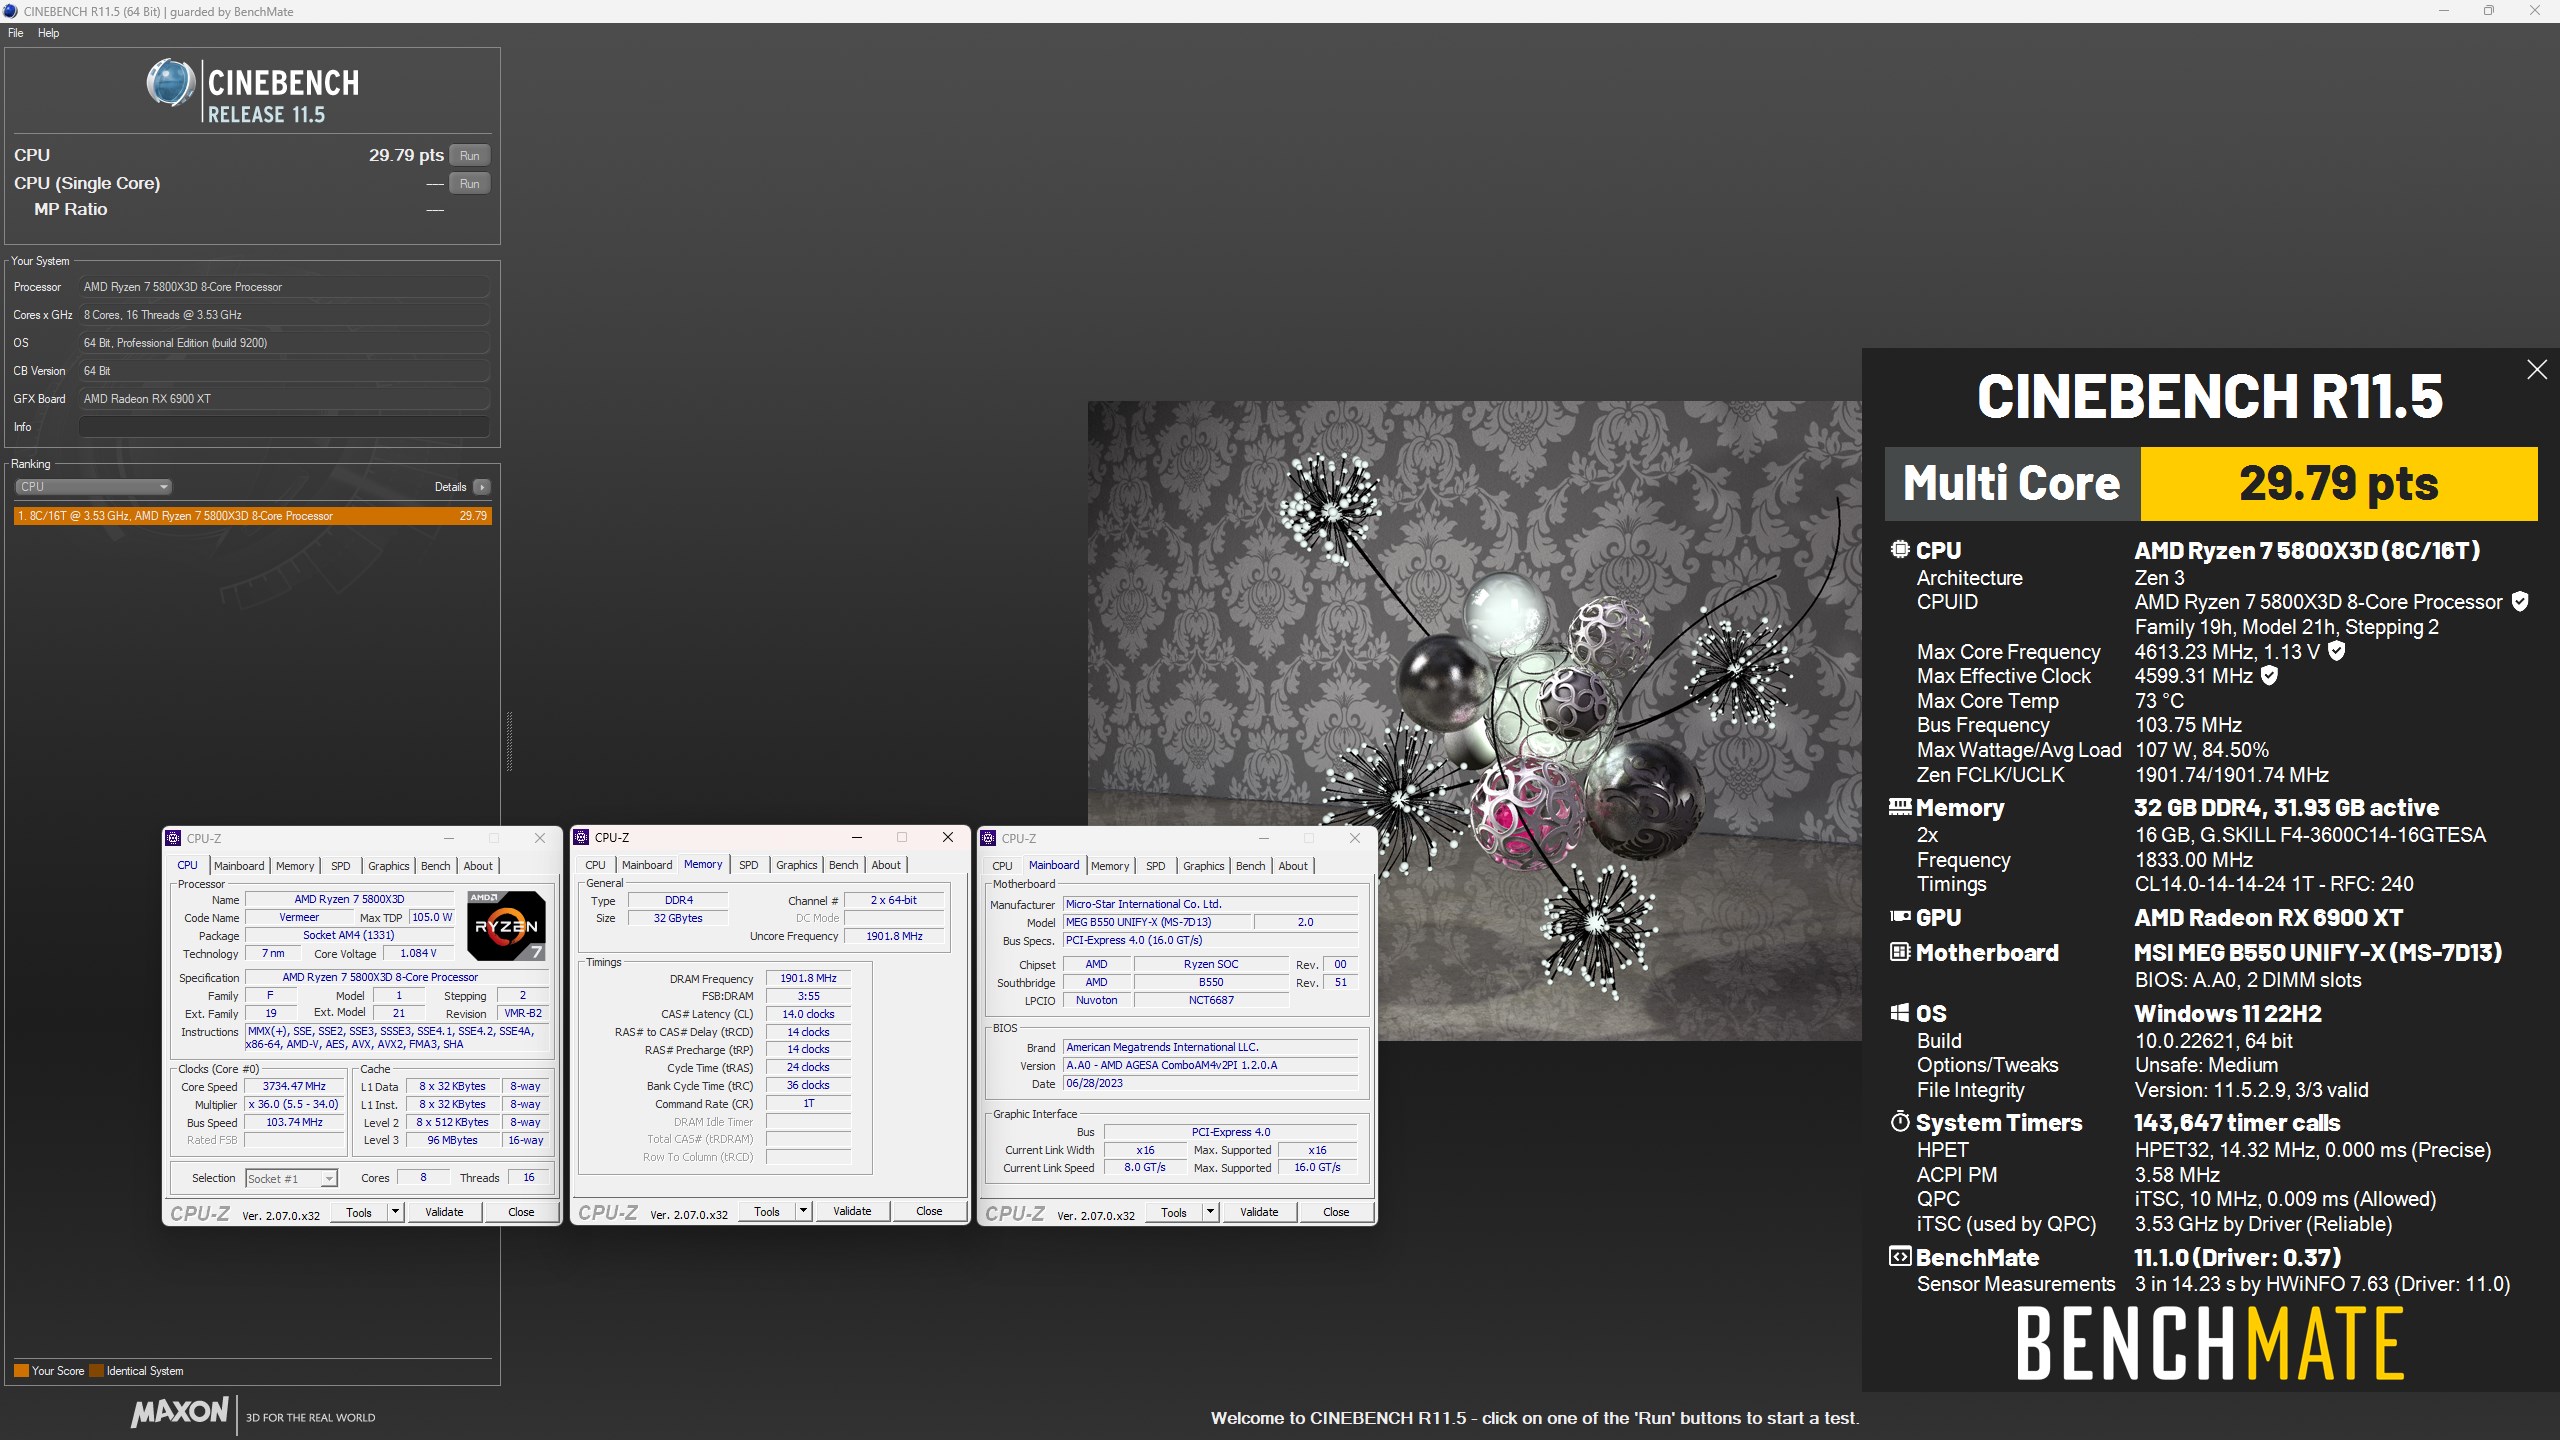The height and width of the screenshot is (1440, 2560).
Task: Open the Tools dropdown arrow in CPU tab window
Action: point(396,1212)
